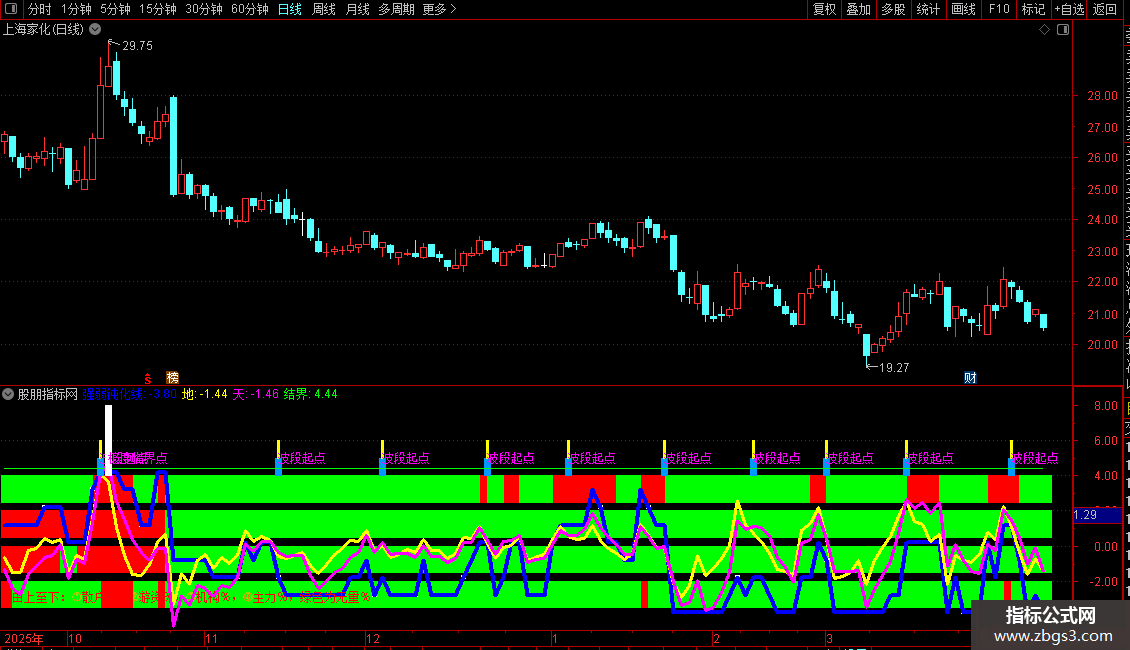The image size is (1130, 650).
Task: Click the red $ marker icon
Action: pyautogui.click(x=148, y=378)
